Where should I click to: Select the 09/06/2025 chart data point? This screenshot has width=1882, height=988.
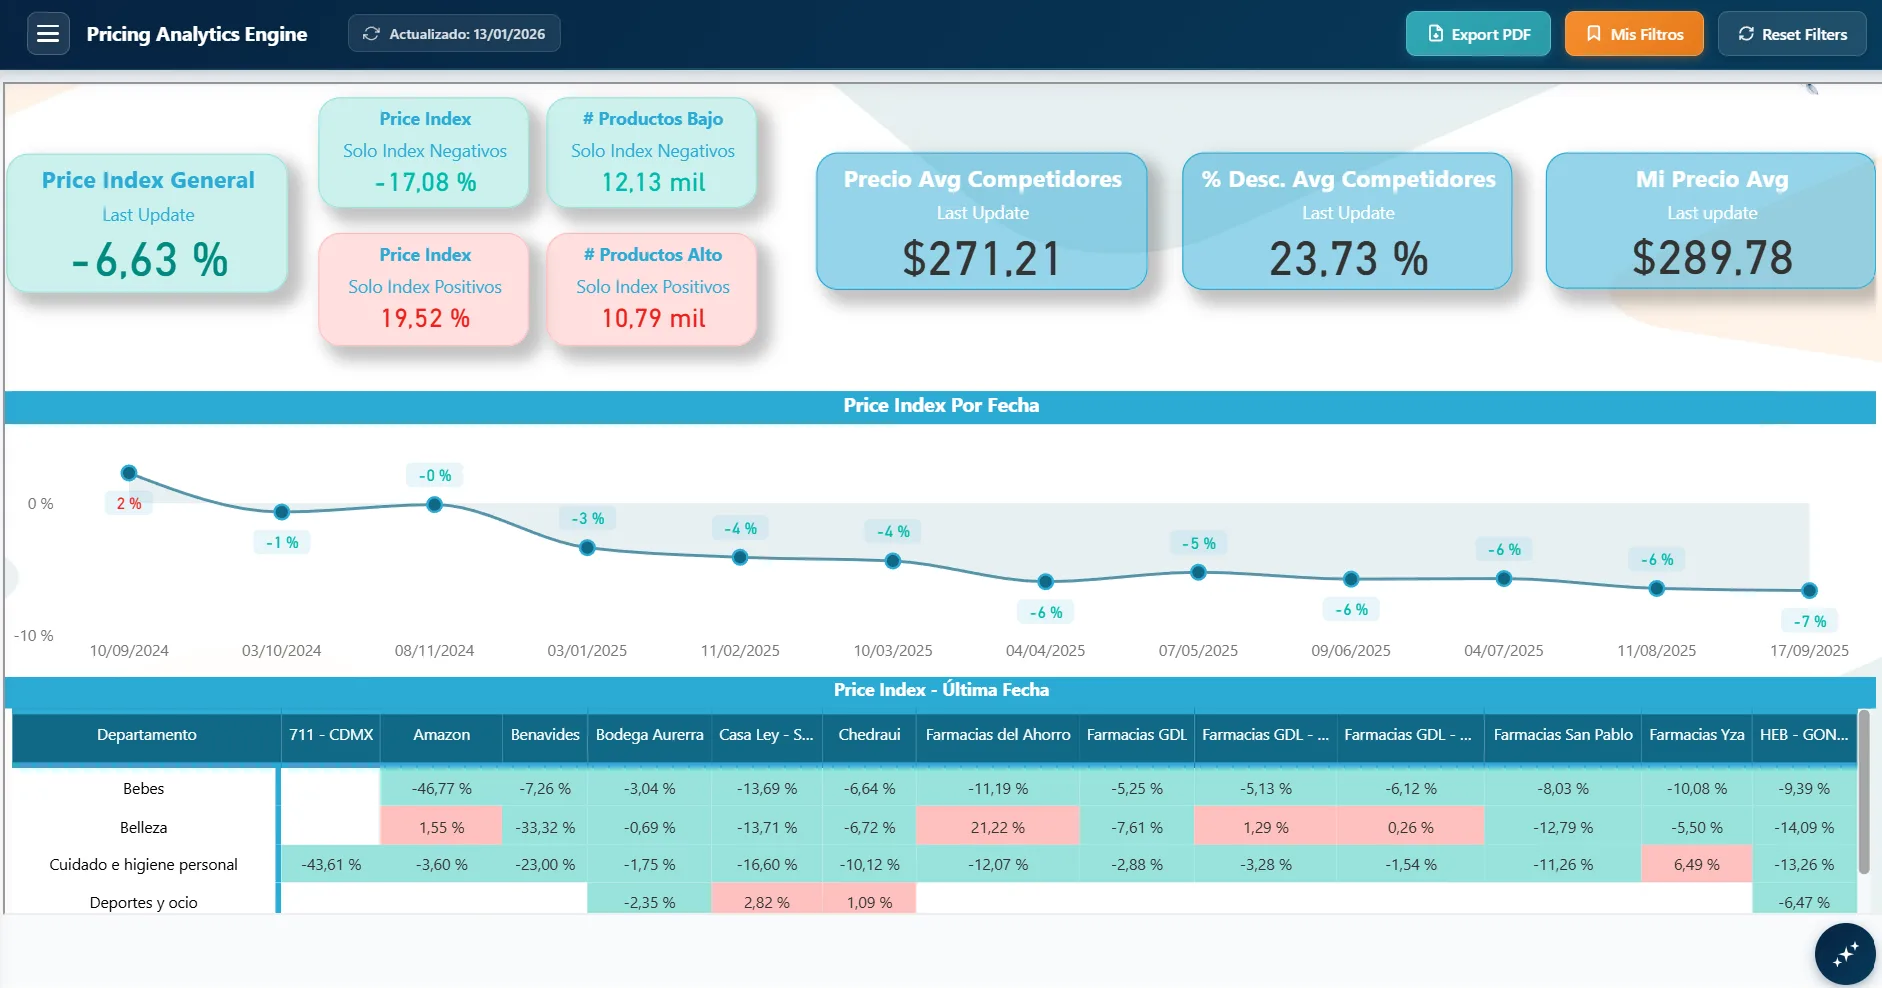1351,579
